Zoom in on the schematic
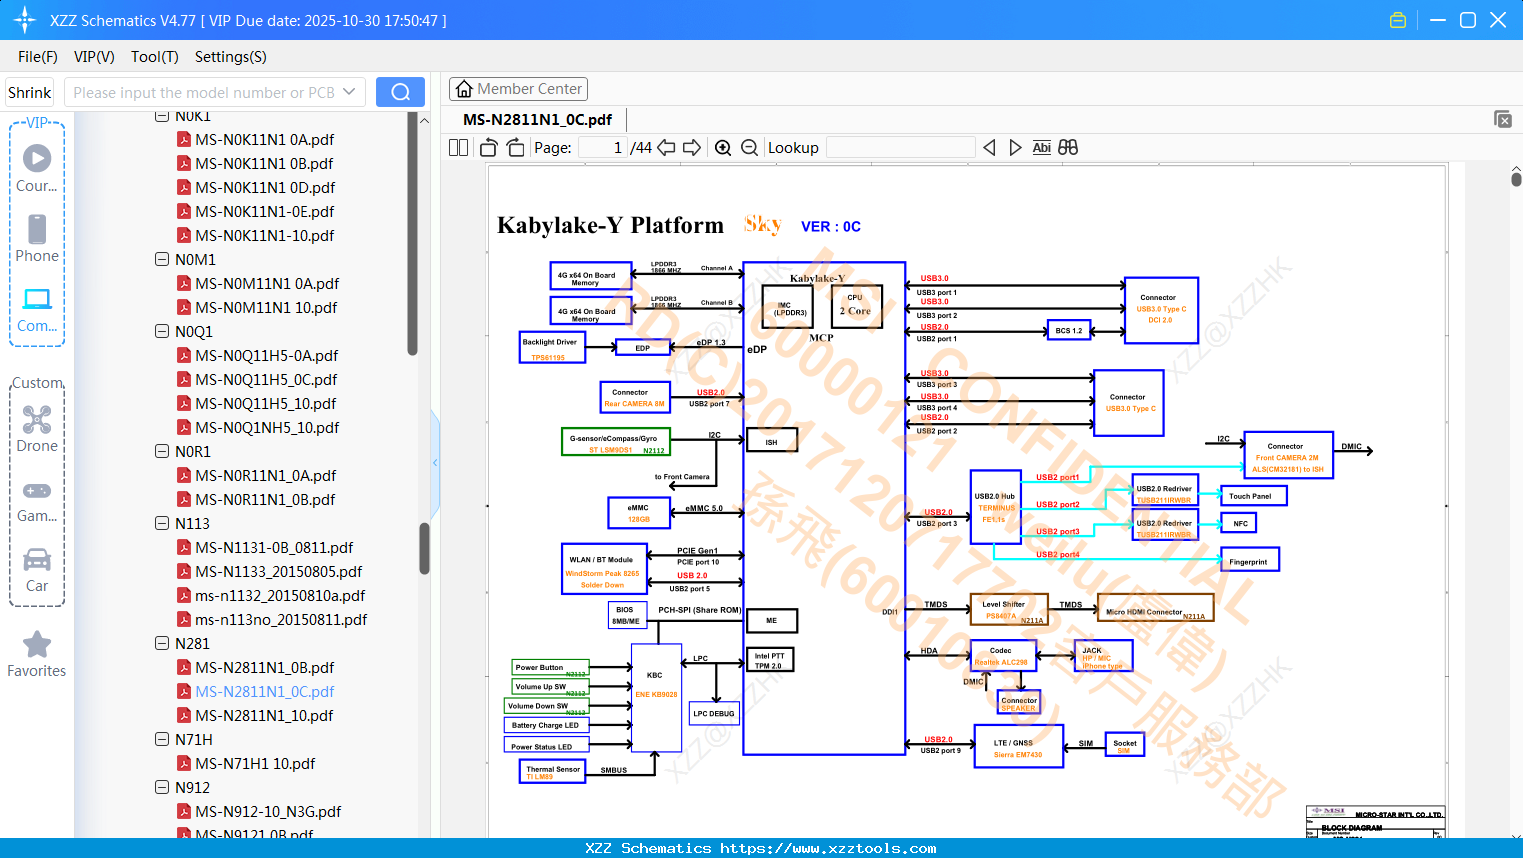The image size is (1523, 858). (x=723, y=148)
